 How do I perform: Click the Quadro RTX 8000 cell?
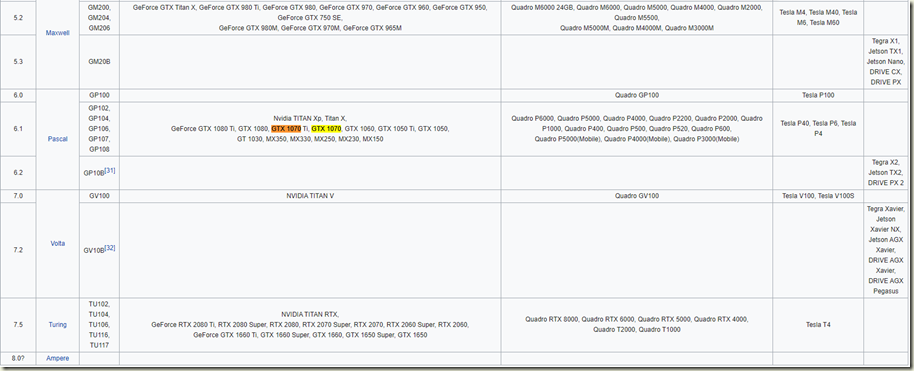[x=637, y=324]
